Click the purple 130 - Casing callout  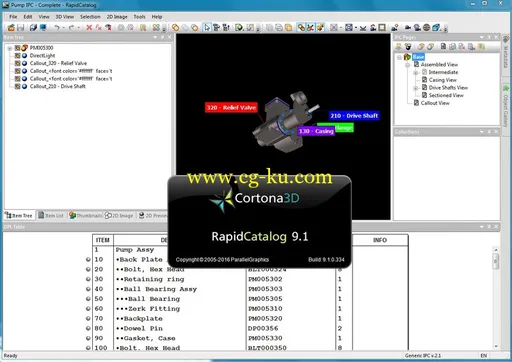[x=316, y=131]
